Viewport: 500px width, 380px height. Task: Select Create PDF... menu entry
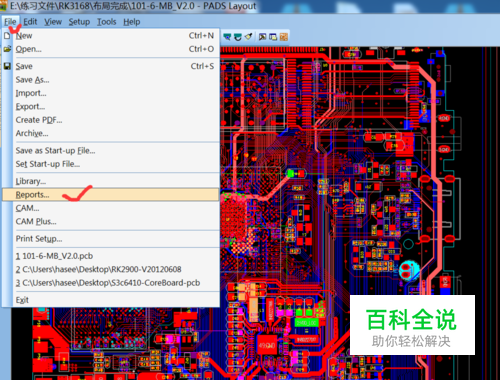point(111,120)
